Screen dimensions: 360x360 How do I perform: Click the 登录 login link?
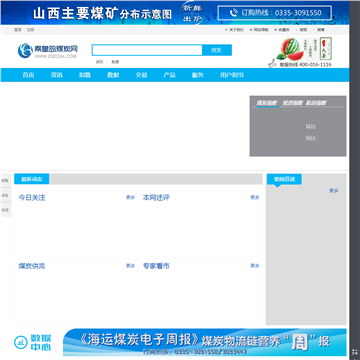pyautogui.click(x=17, y=30)
